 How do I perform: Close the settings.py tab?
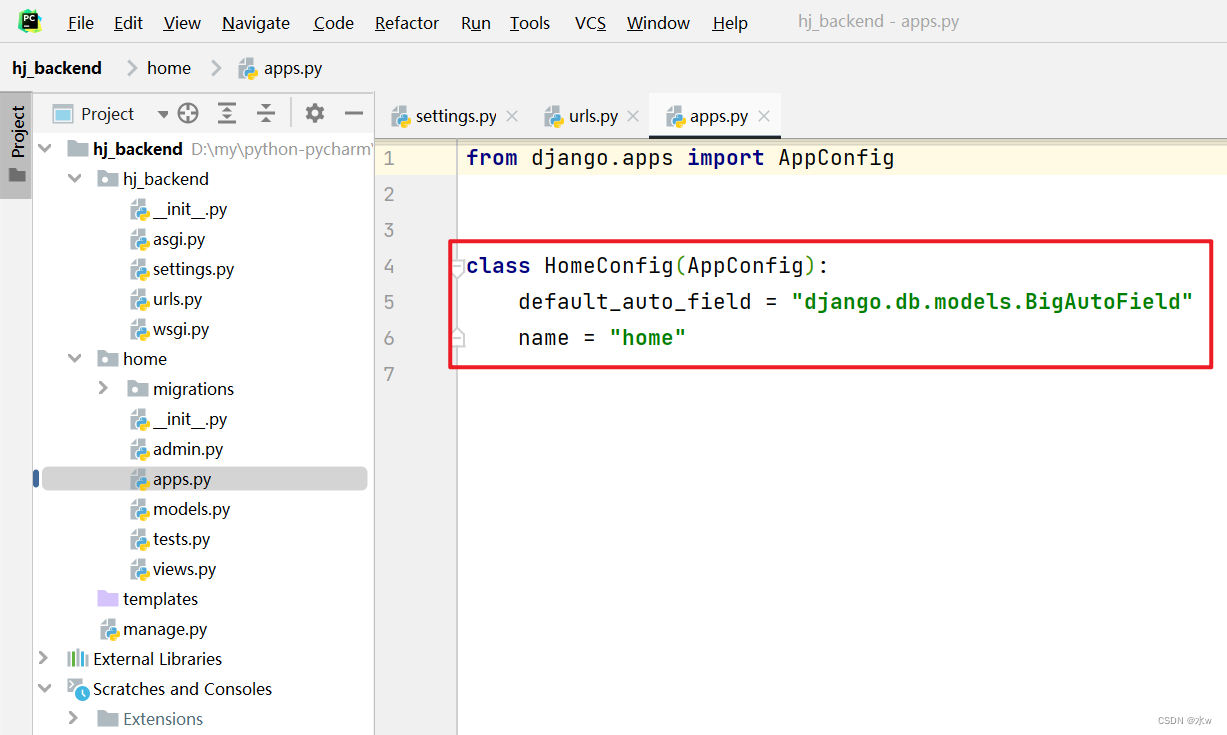pyautogui.click(x=512, y=116)
